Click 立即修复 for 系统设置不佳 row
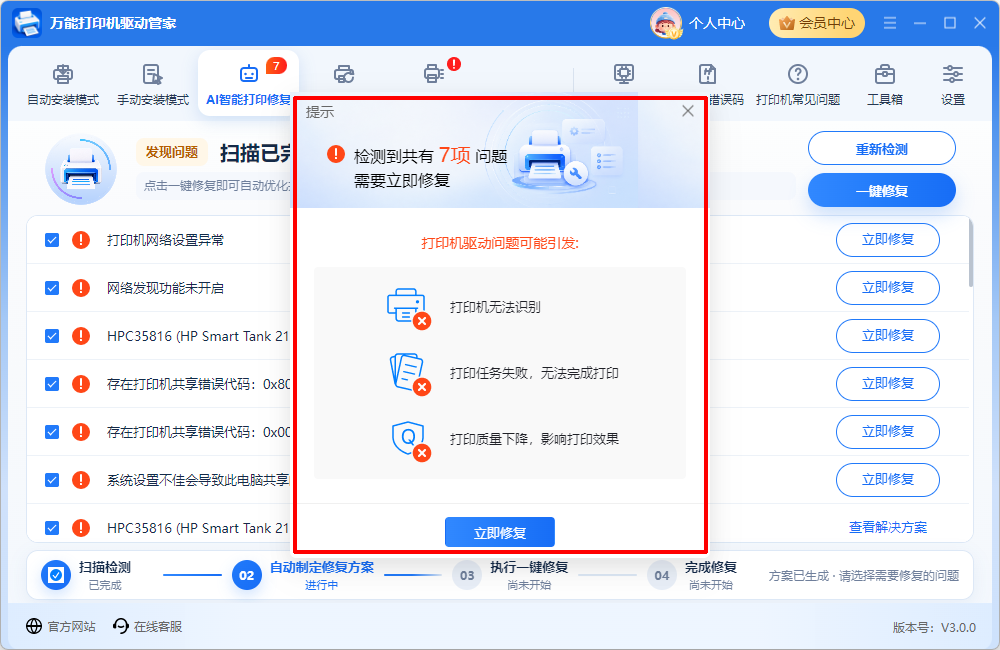The image size is (1000, 650). pos(888,480)
